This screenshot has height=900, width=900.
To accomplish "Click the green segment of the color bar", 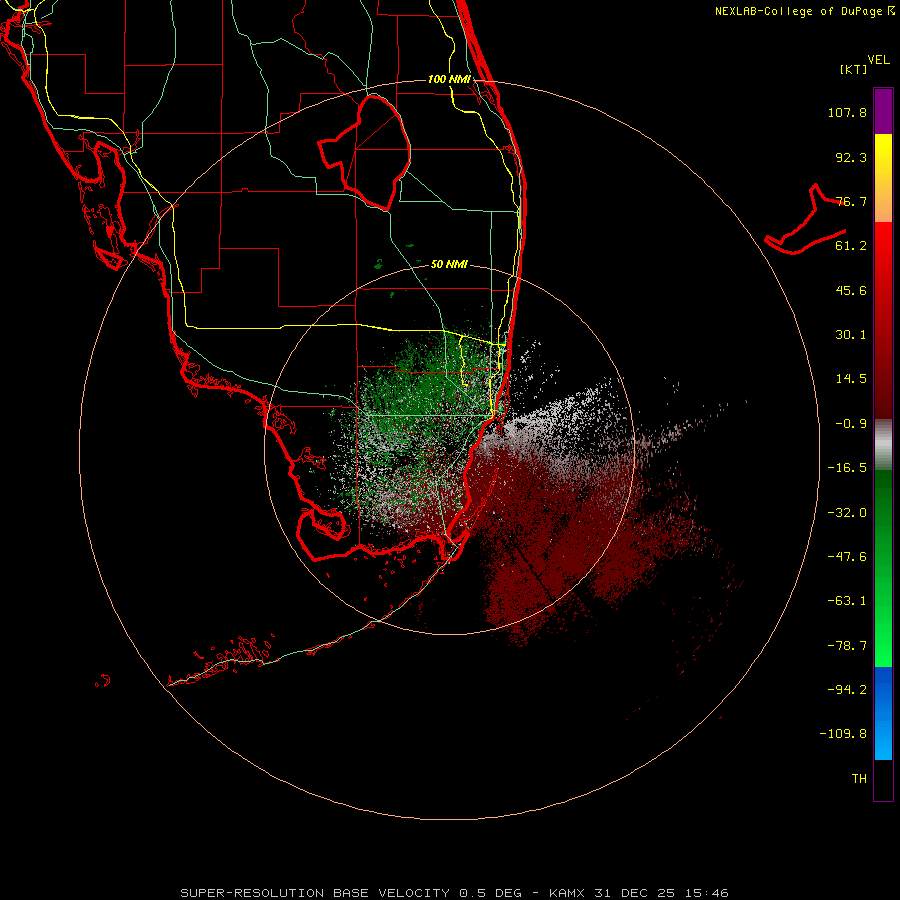I will pos(883,568).
